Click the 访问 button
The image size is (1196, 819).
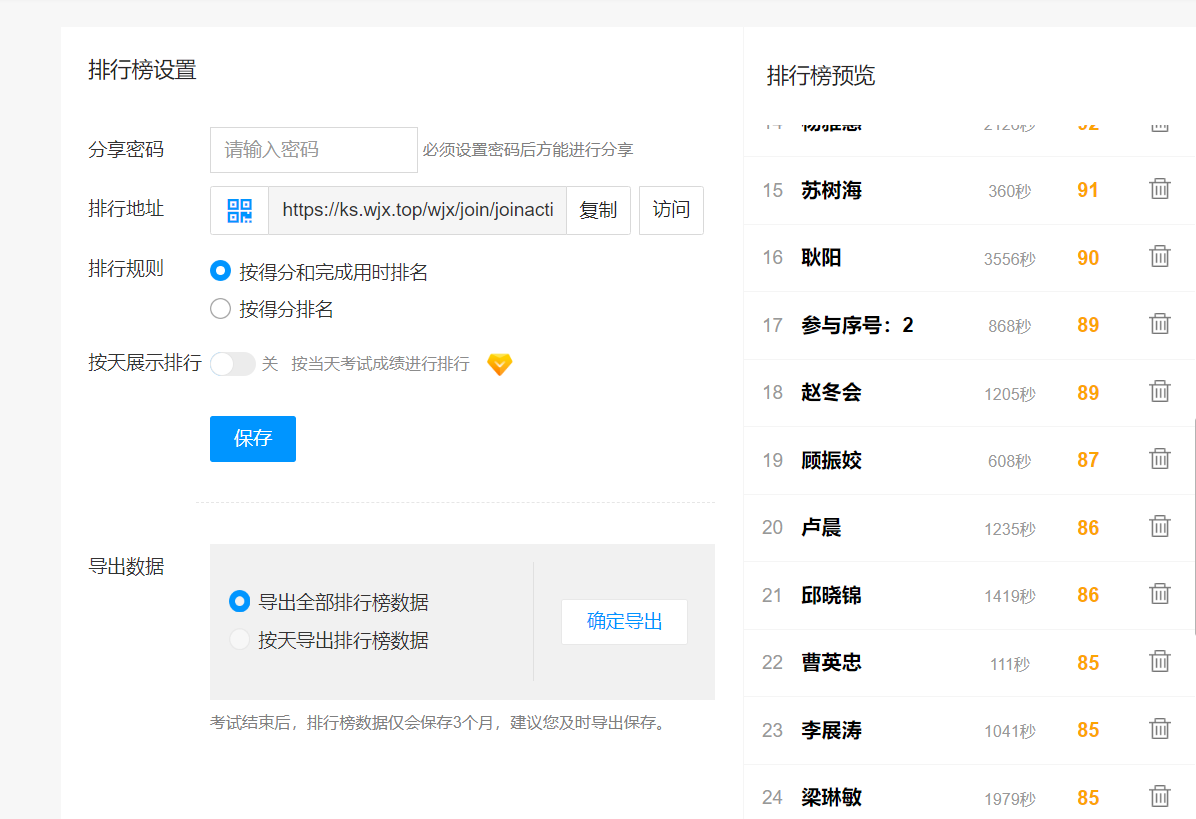[x=671, y=211]
